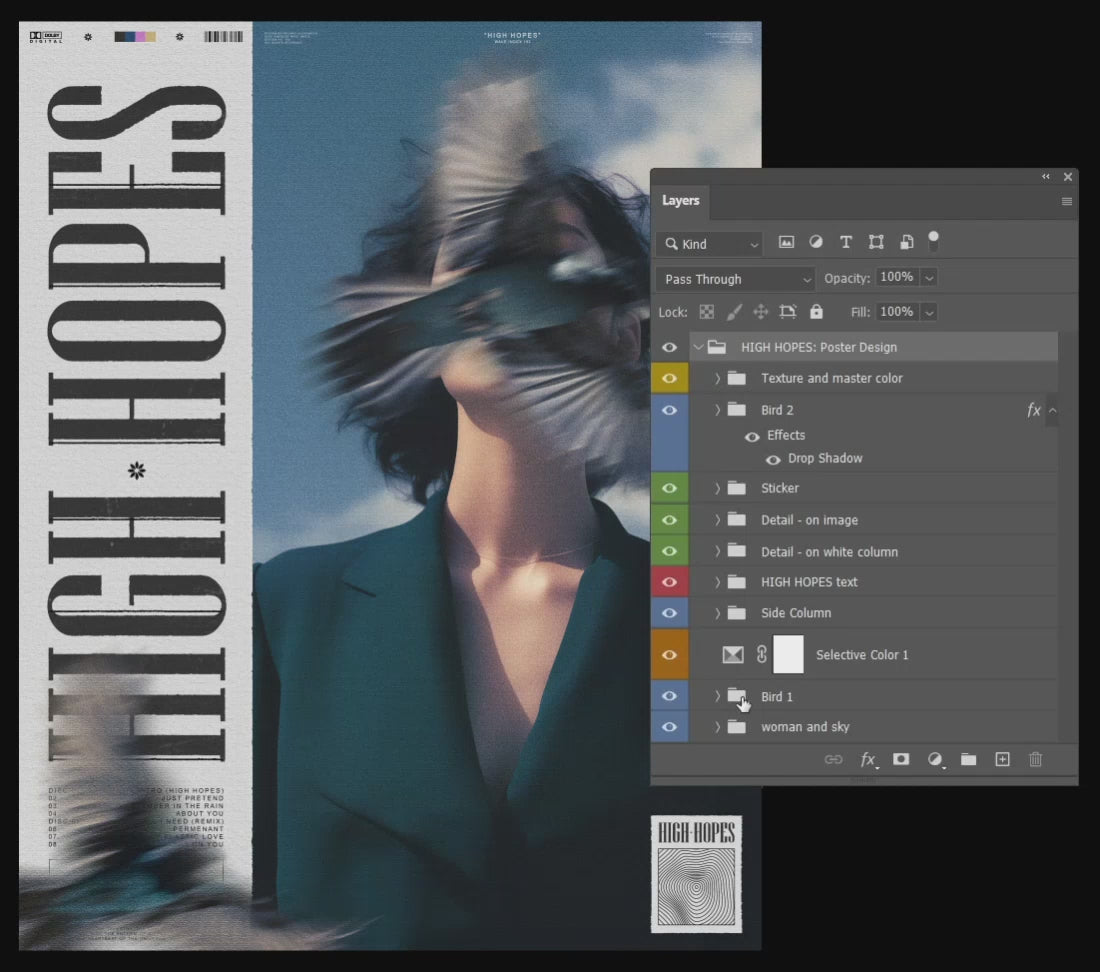Expand the Bird 2 group

click(x=717, y=410)
